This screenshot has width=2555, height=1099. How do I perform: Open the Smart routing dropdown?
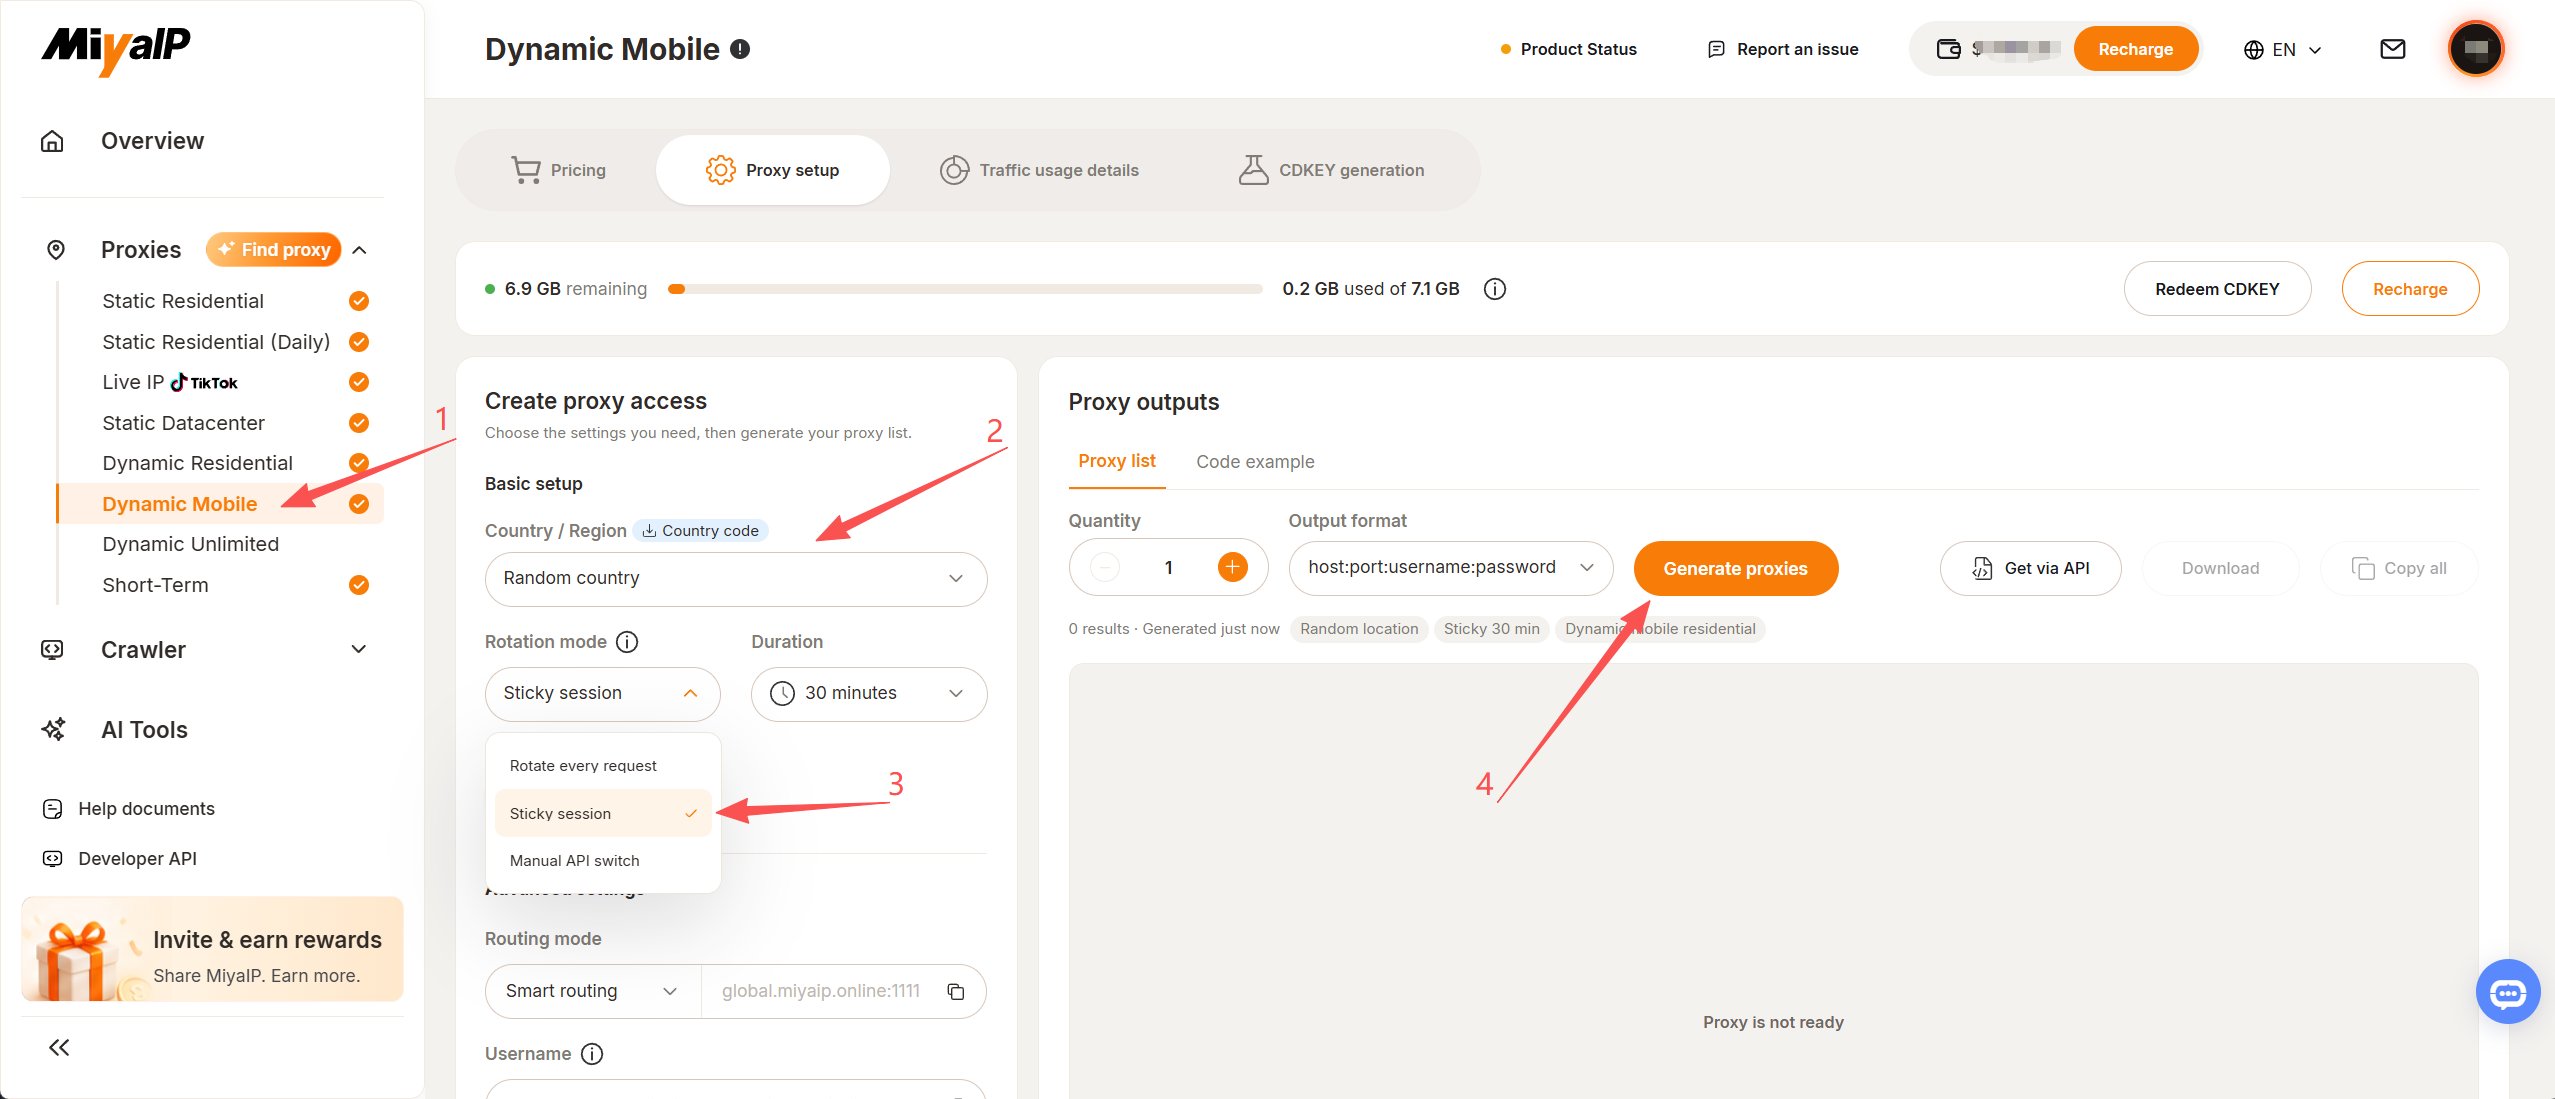(x=593, y=991)
